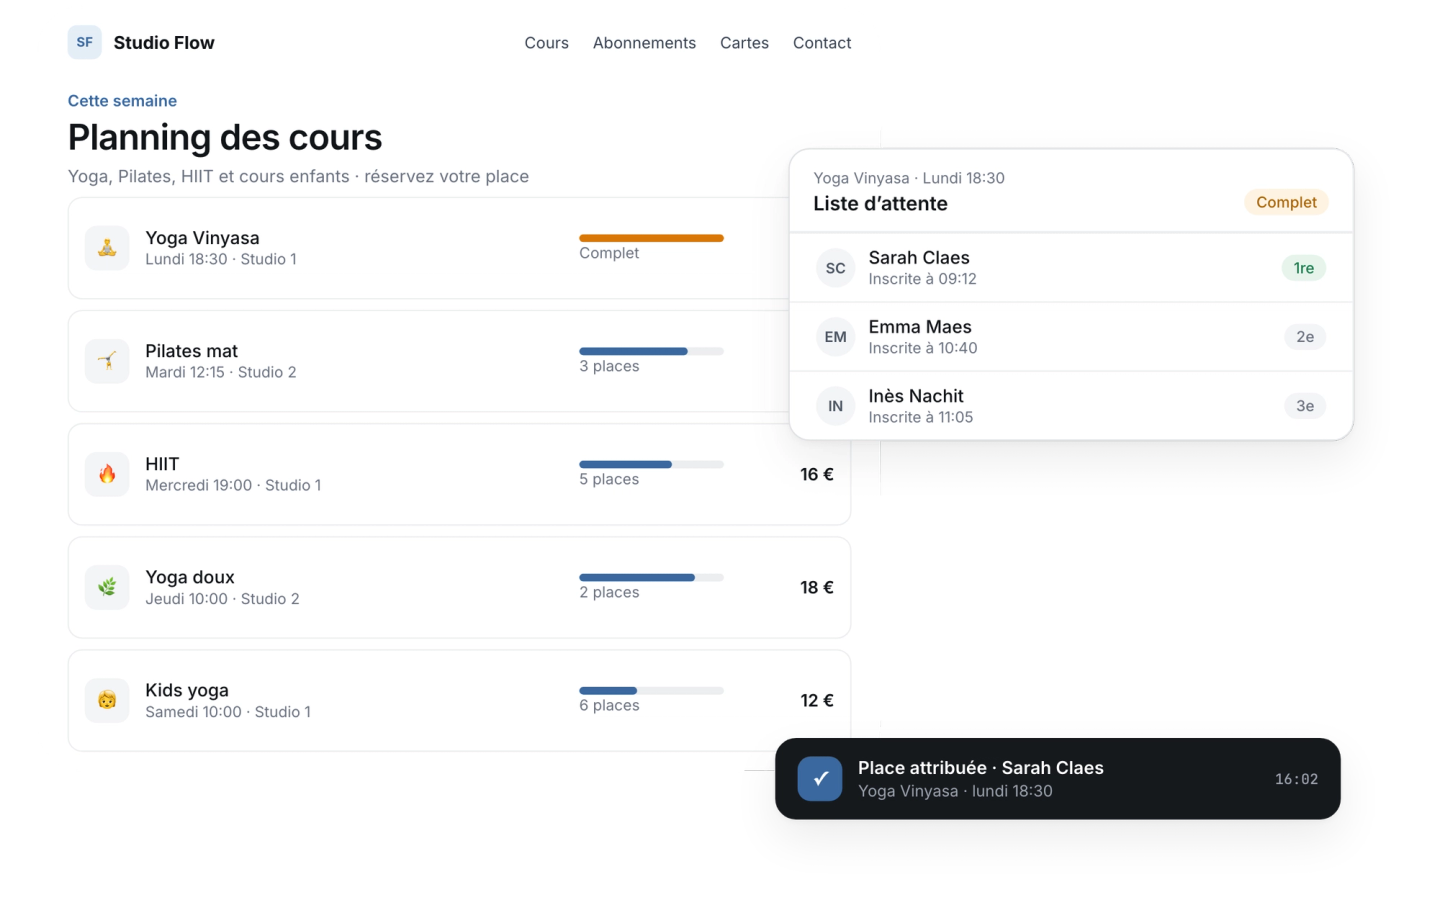
Task: Go to Abonnements in the navigation
Action: click(644, 43)
